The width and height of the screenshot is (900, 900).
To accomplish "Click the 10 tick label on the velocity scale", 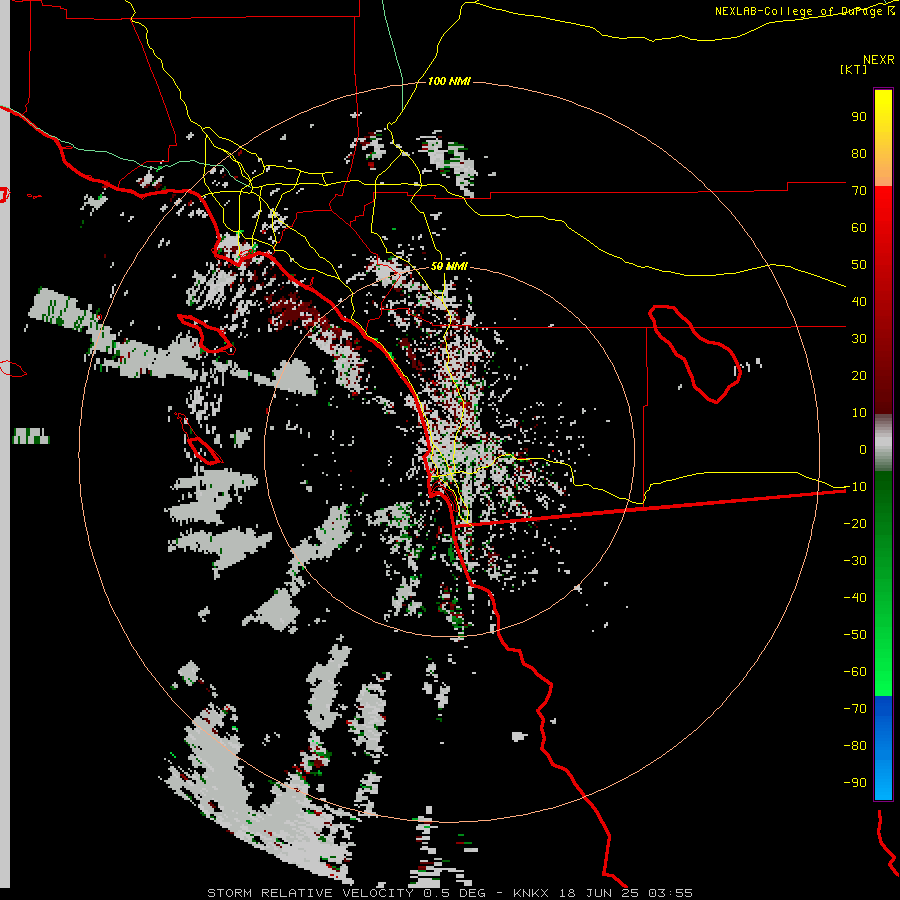I will 859,413.
